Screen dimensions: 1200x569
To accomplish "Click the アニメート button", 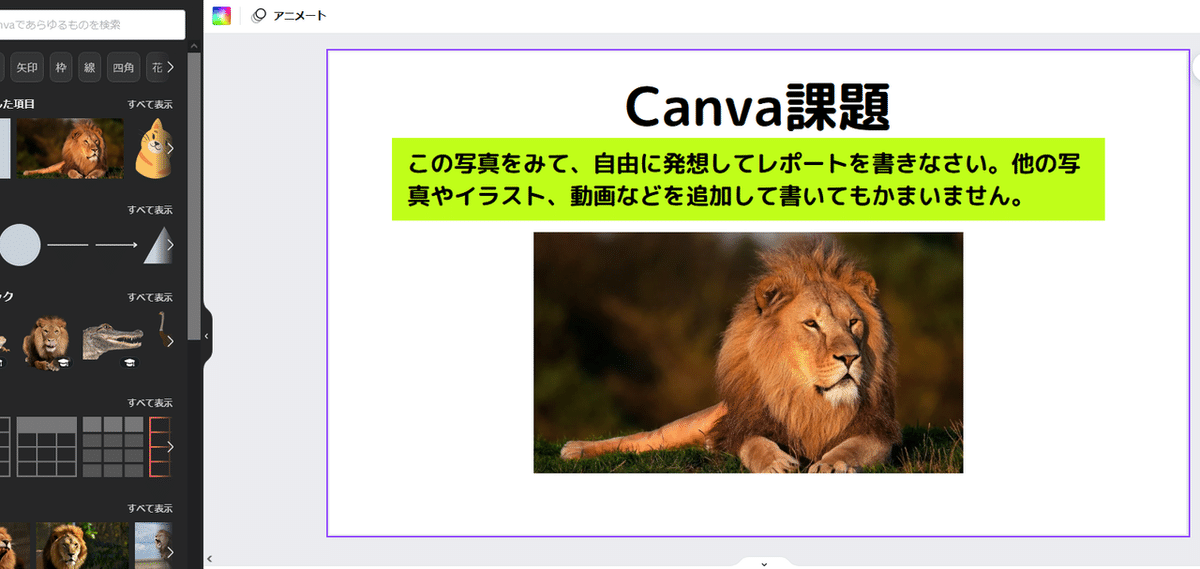I will point(289,15).
